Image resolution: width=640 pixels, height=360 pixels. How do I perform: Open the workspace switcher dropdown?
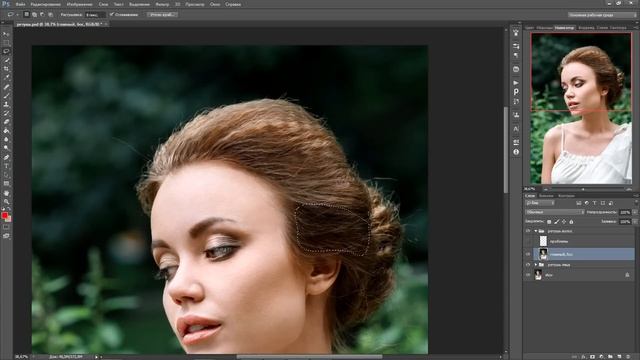click(x=602, y=15)
